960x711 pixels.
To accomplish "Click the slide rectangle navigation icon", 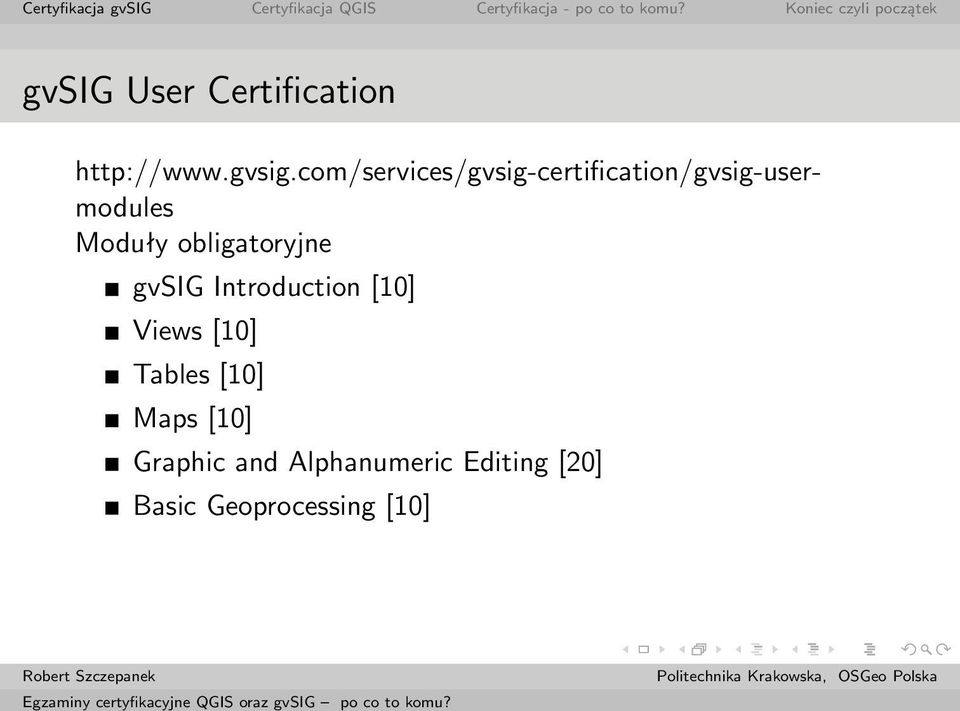I will 643,649.
